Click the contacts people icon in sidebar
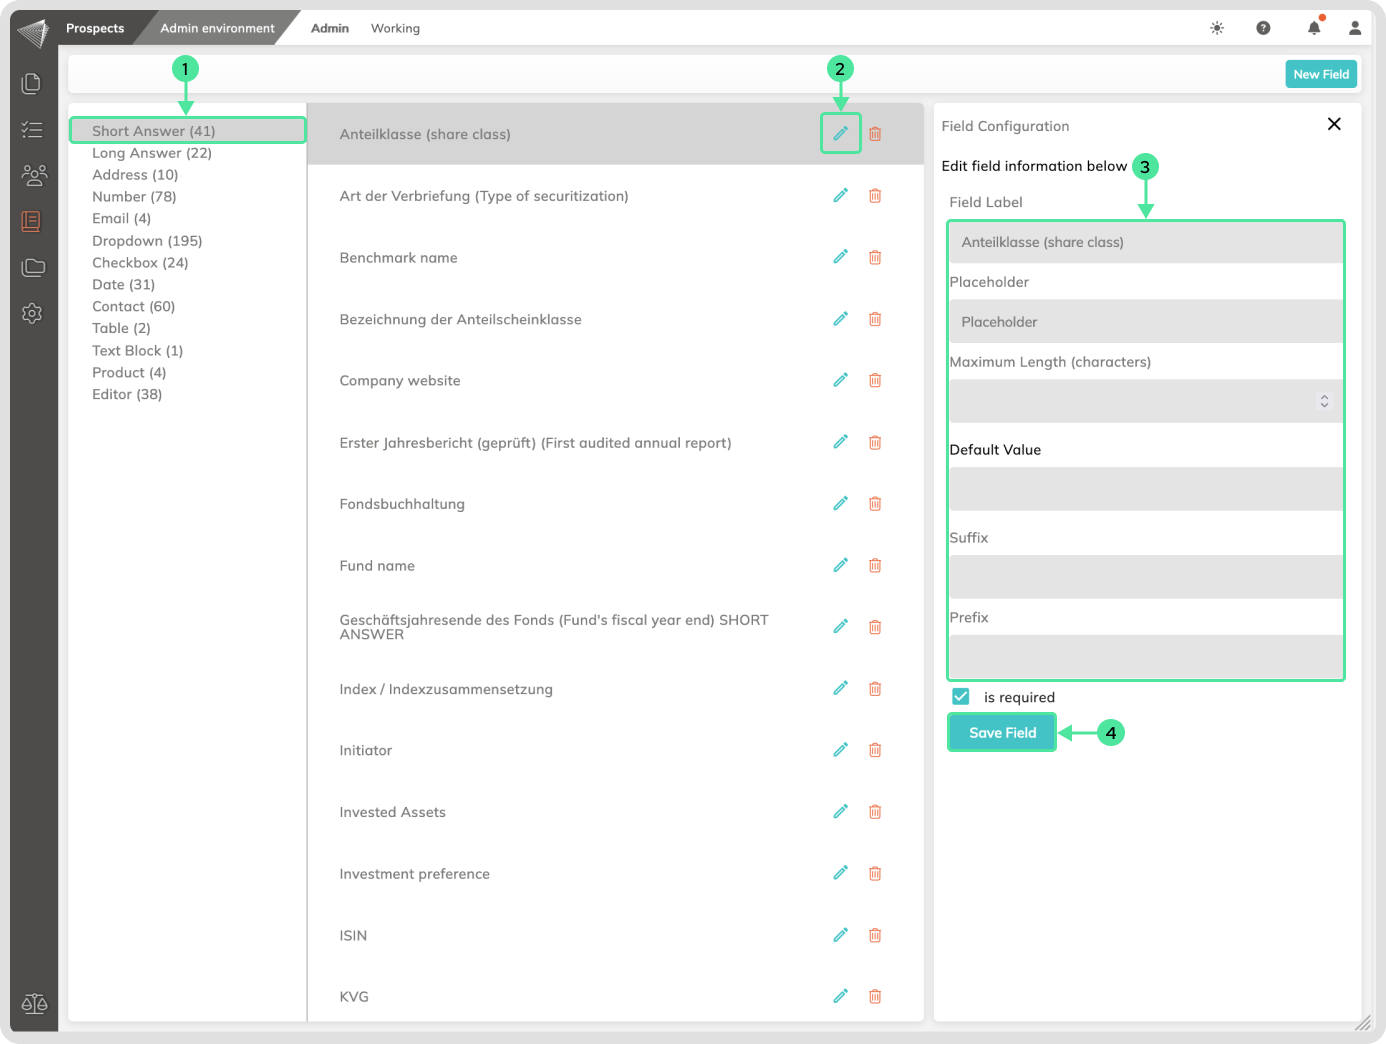 pos(33,176)
